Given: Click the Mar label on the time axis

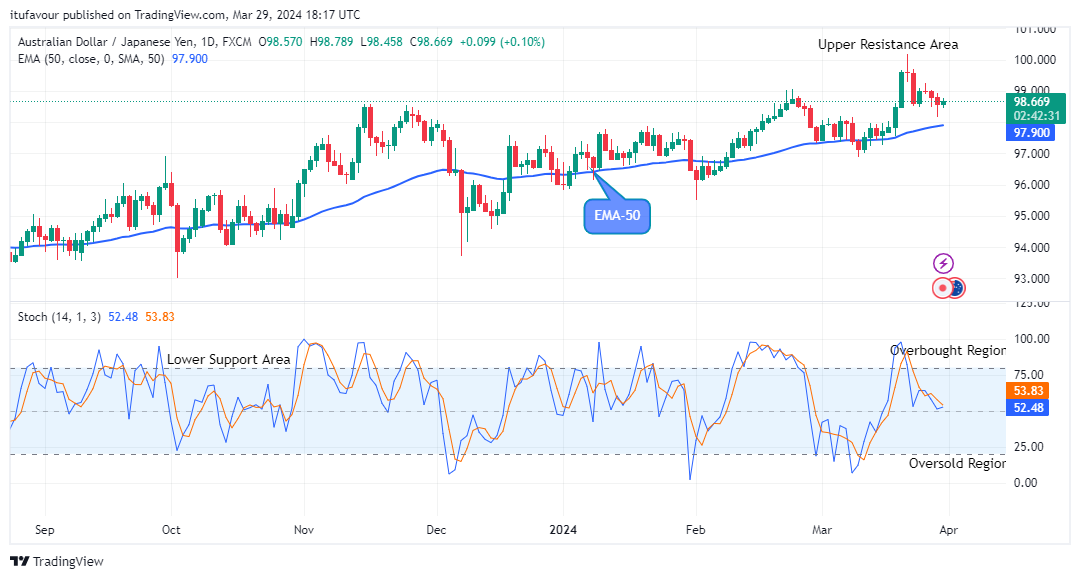Looking at the screenshot, I should point(822,530).
